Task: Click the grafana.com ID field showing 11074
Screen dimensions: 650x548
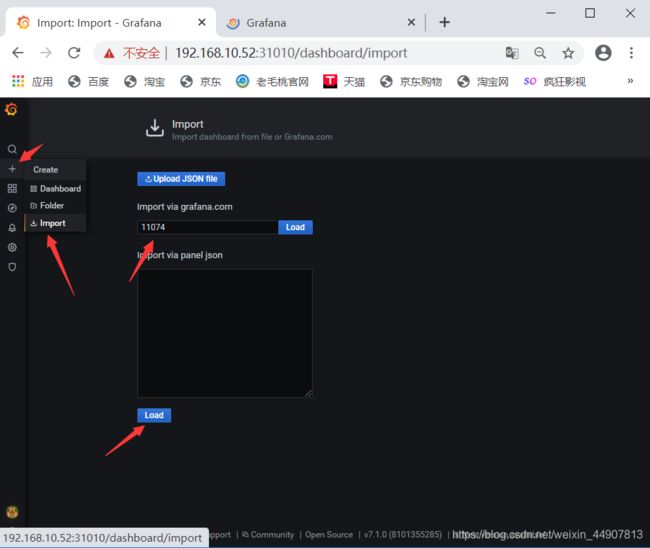Action: (x=208, y=227)
